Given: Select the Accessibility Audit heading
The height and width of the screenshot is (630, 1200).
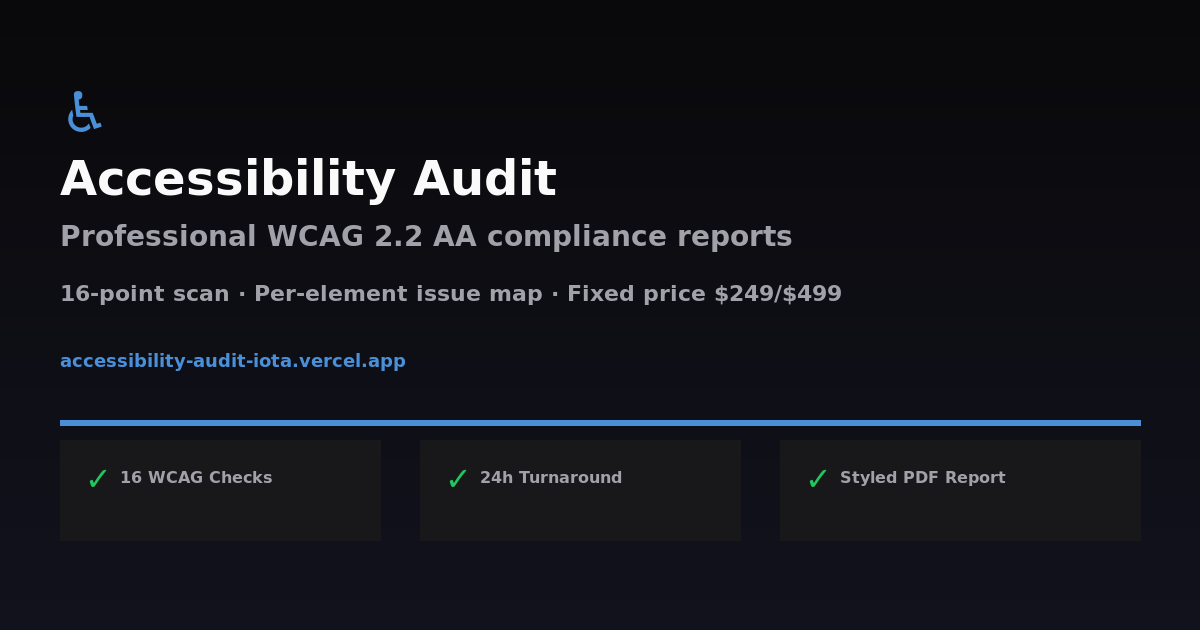Looking at the screenshot, I should pos(308,179).
